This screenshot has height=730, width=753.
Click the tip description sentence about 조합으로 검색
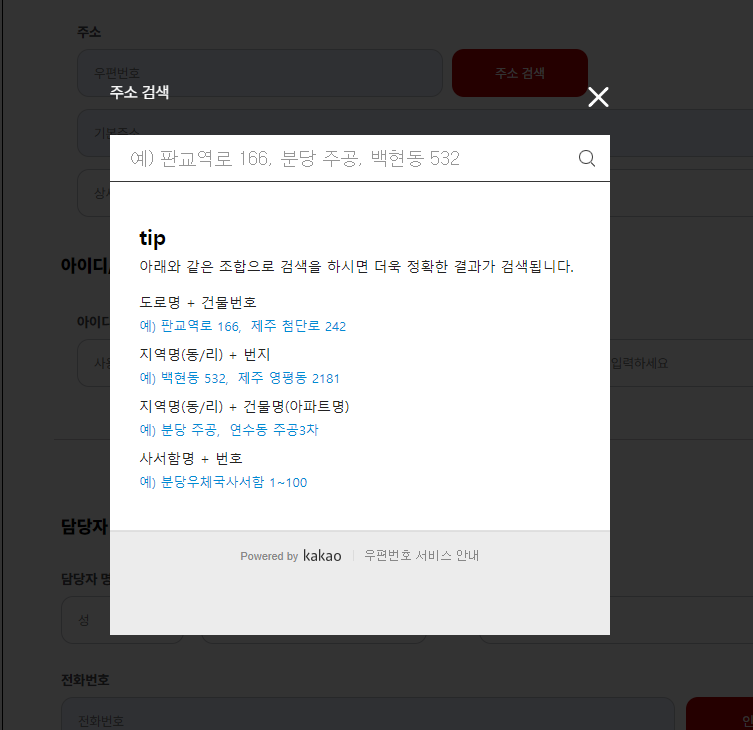(x=356, y=266)
